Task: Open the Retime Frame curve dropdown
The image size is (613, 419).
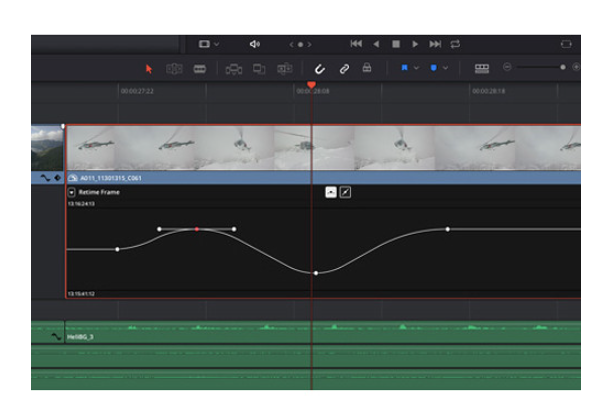Action: (x=72, y=192)
